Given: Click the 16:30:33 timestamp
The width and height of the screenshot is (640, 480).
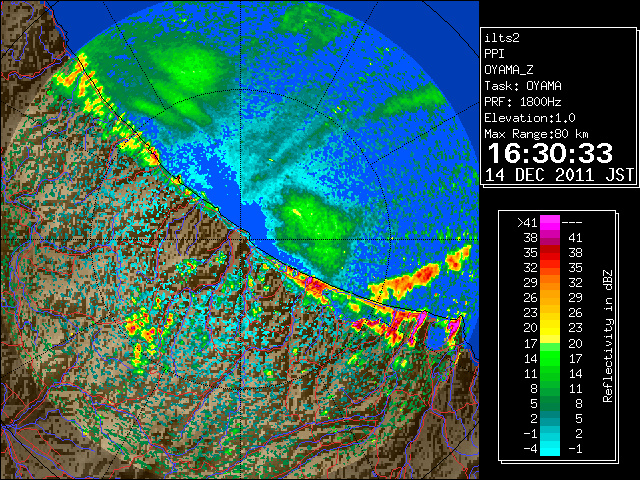Looking at the screenshot, I should click(x=550, y=153).
